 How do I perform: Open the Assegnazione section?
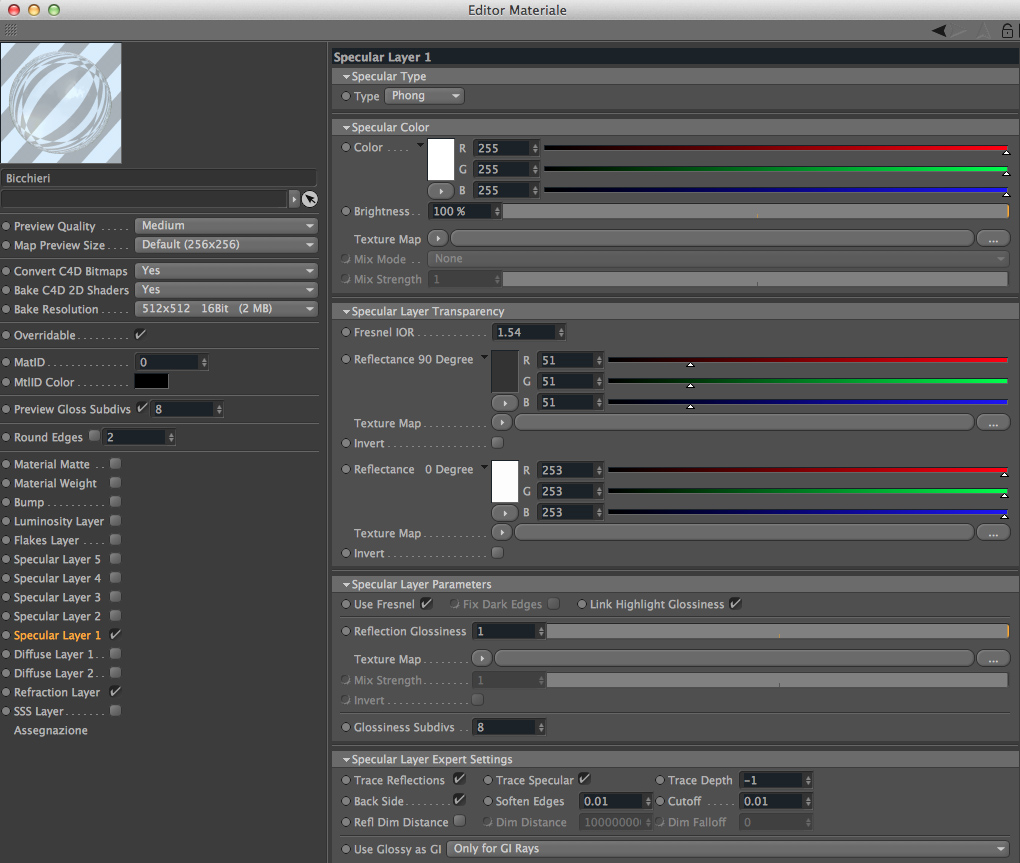click(x=51, y=730)
